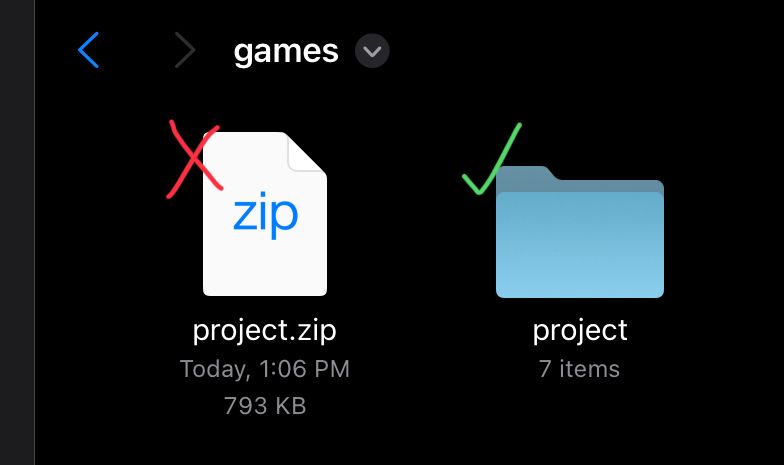Image resolution: width=784 pixels, height=465 pixels.
Task: Click the 7 items count under project
Action: coord(580,369)
